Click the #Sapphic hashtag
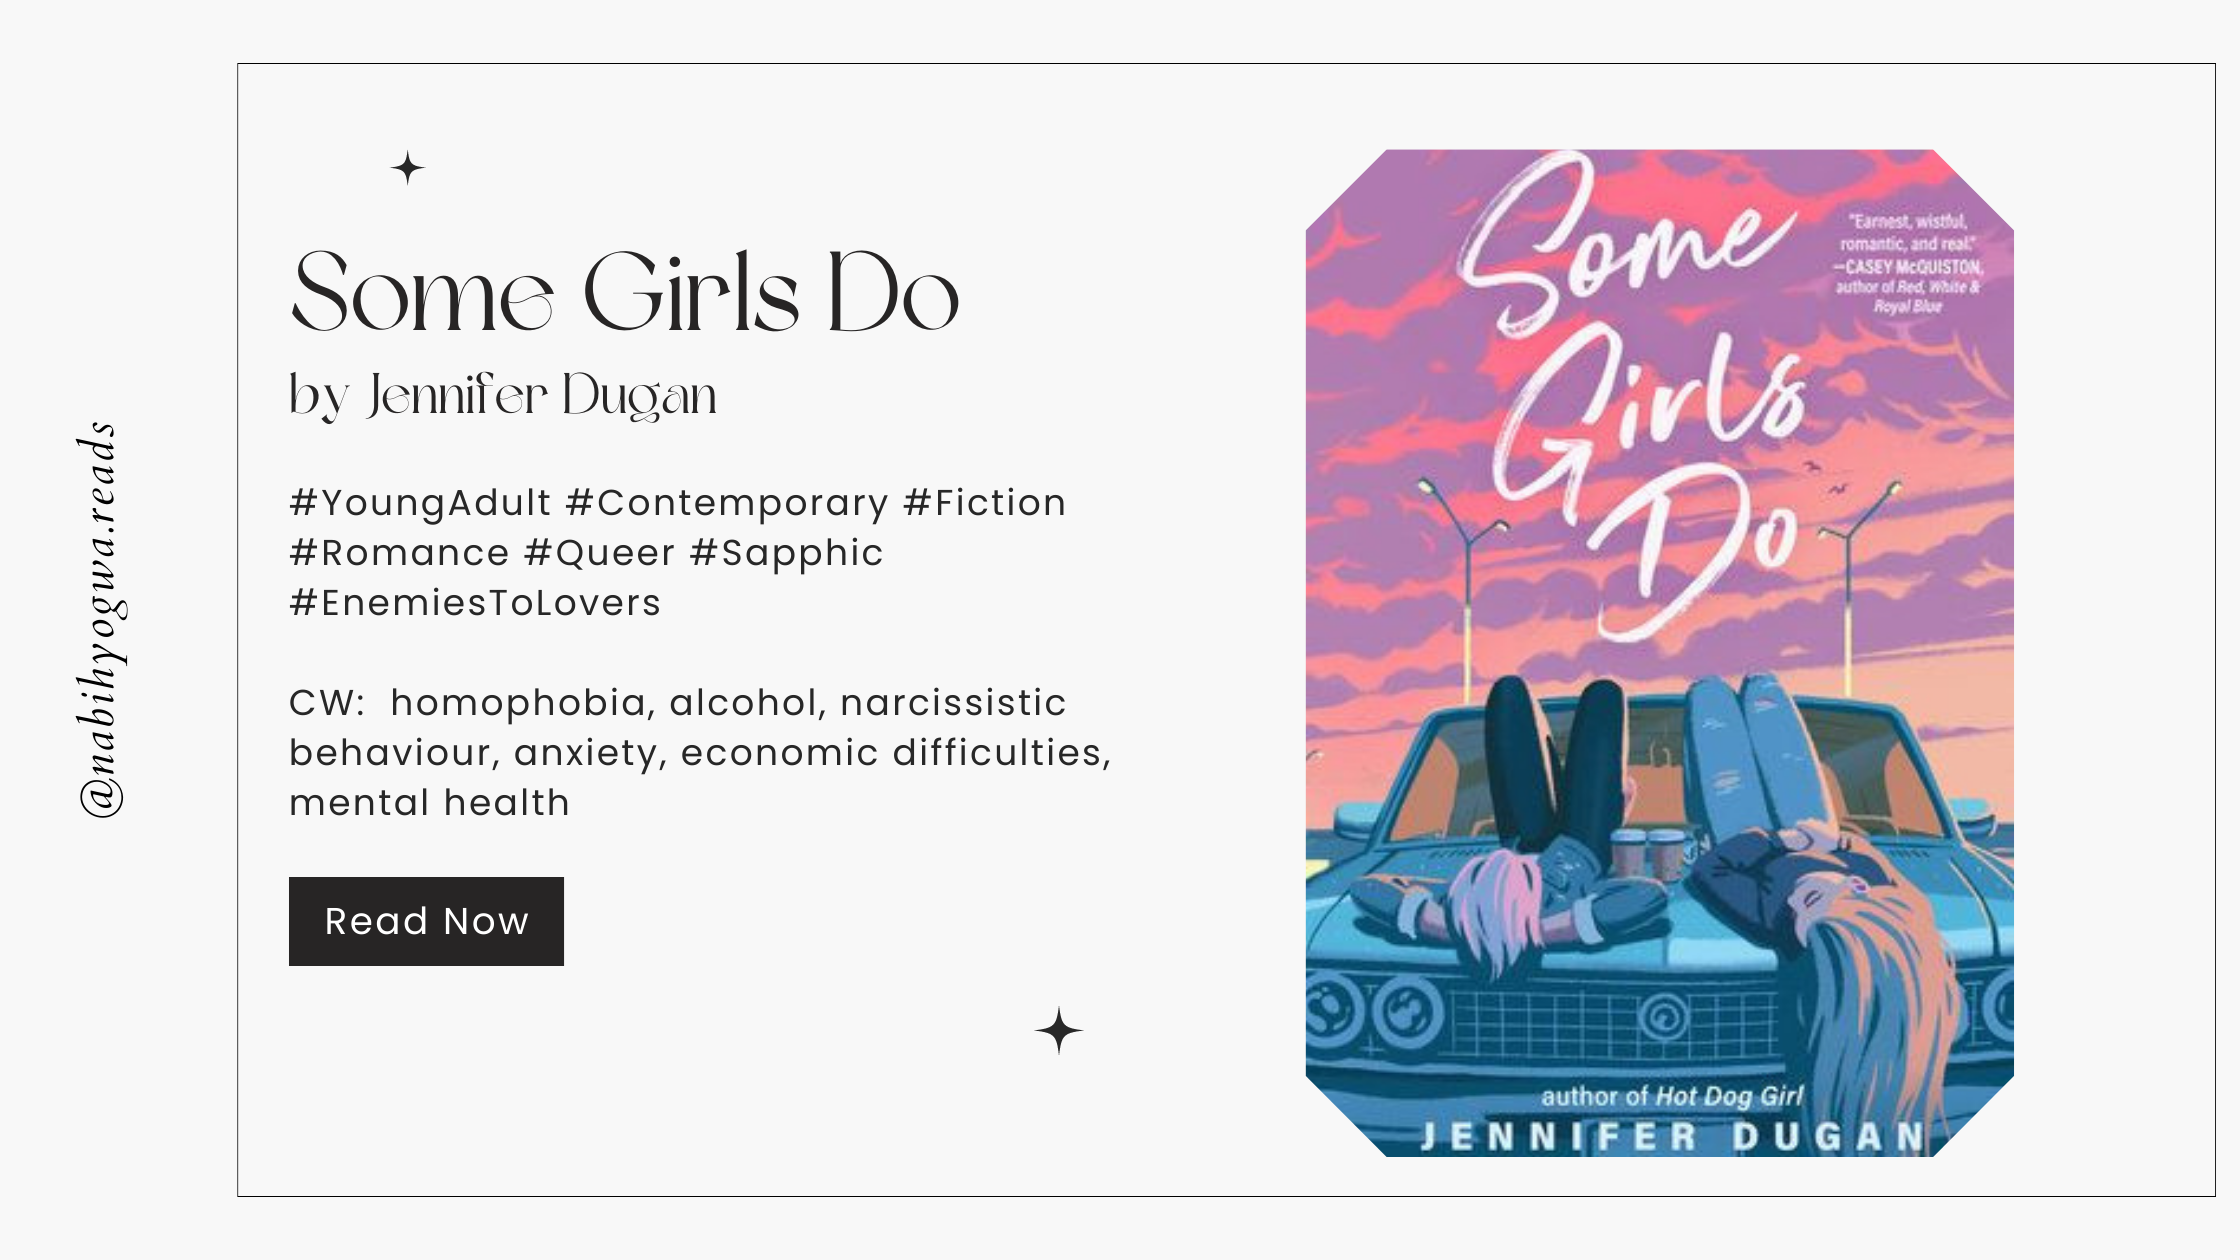This screenshot has height=1260, width=2240. 787,553
